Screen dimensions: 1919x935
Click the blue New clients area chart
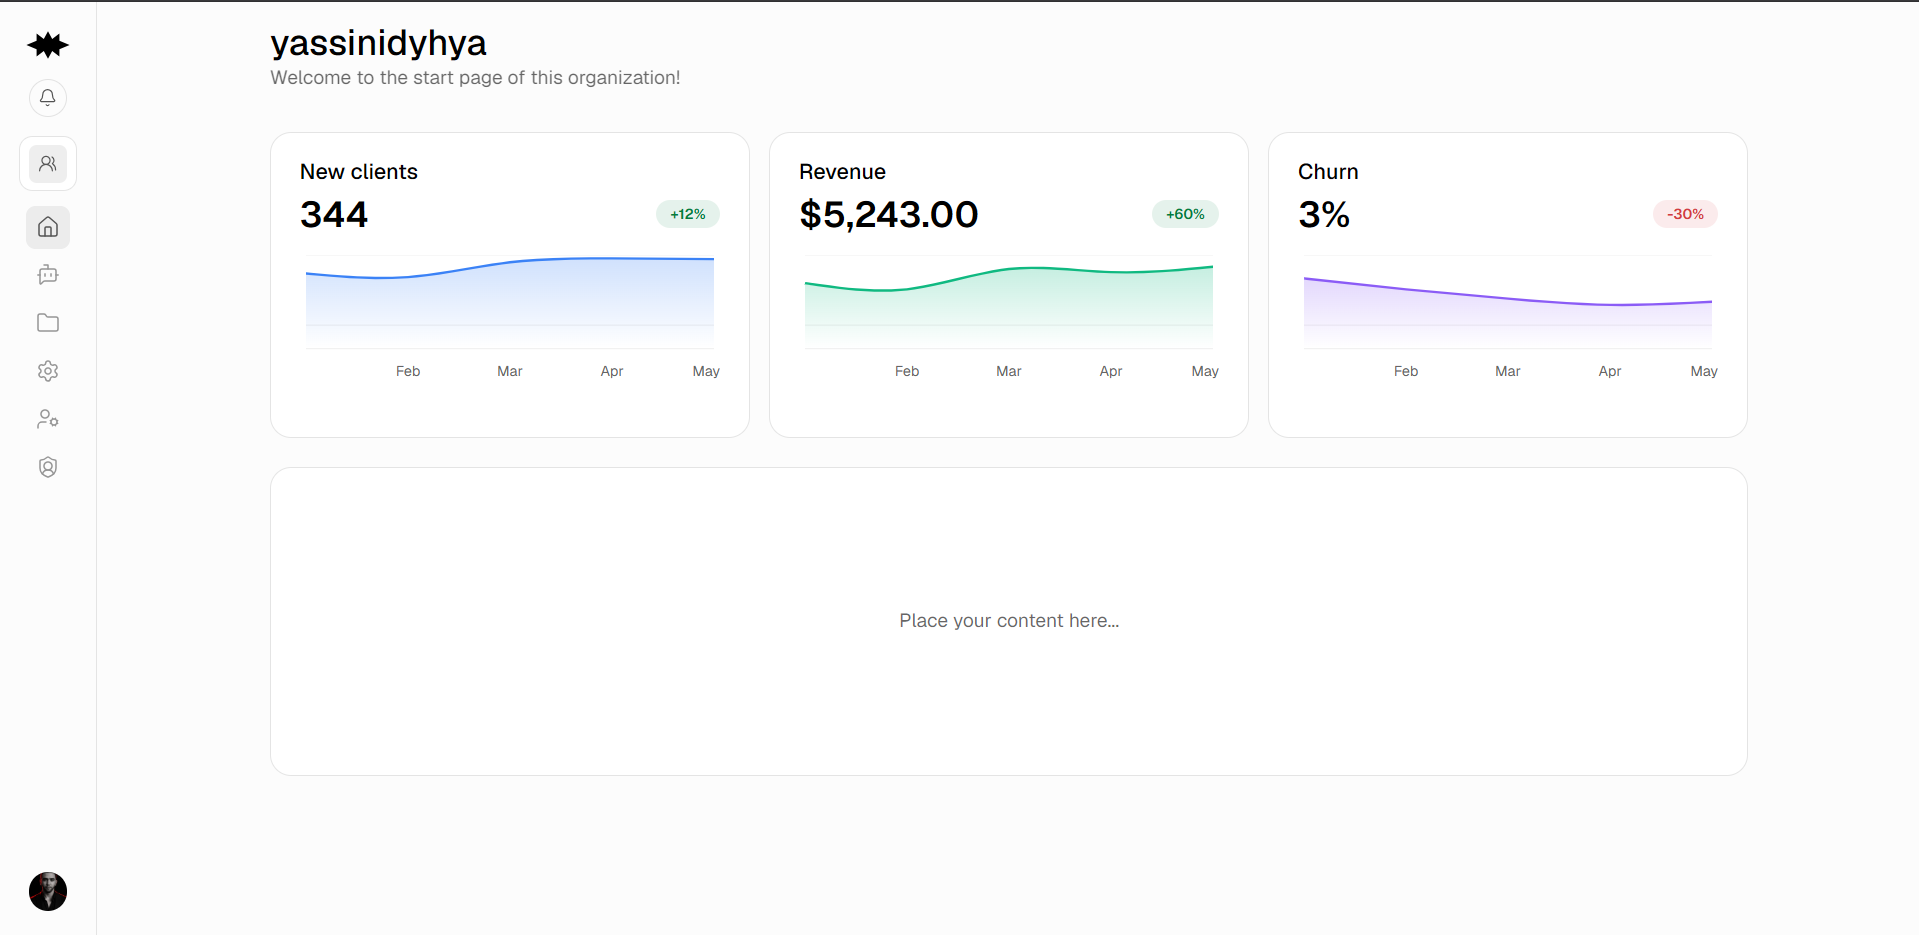(x=510, y=303)
